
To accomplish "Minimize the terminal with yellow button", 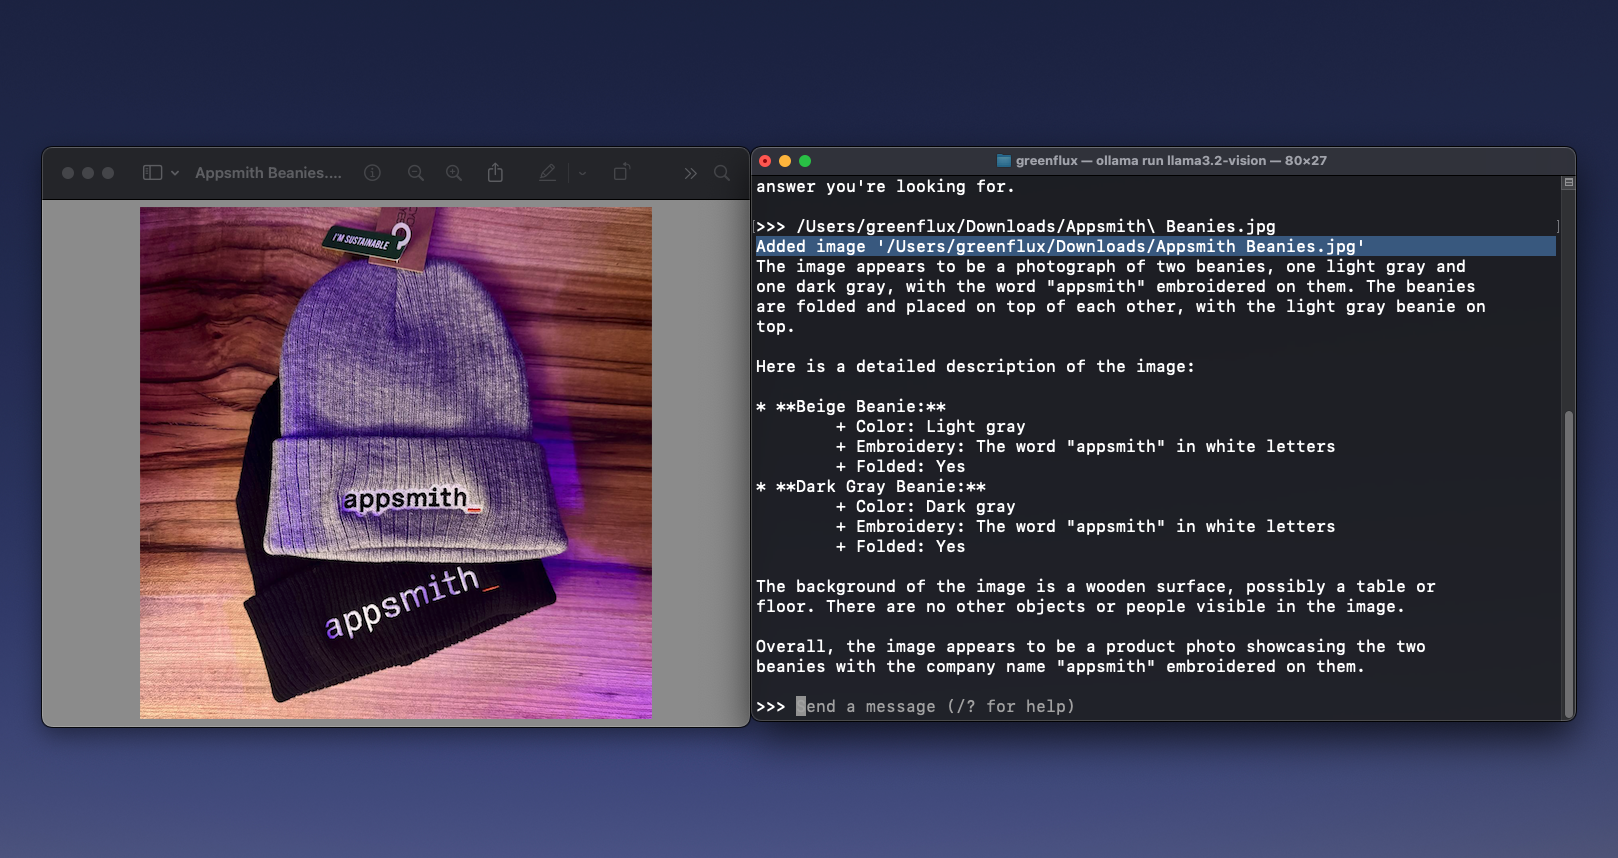I will pyautogui.click(x=785, y=161).
